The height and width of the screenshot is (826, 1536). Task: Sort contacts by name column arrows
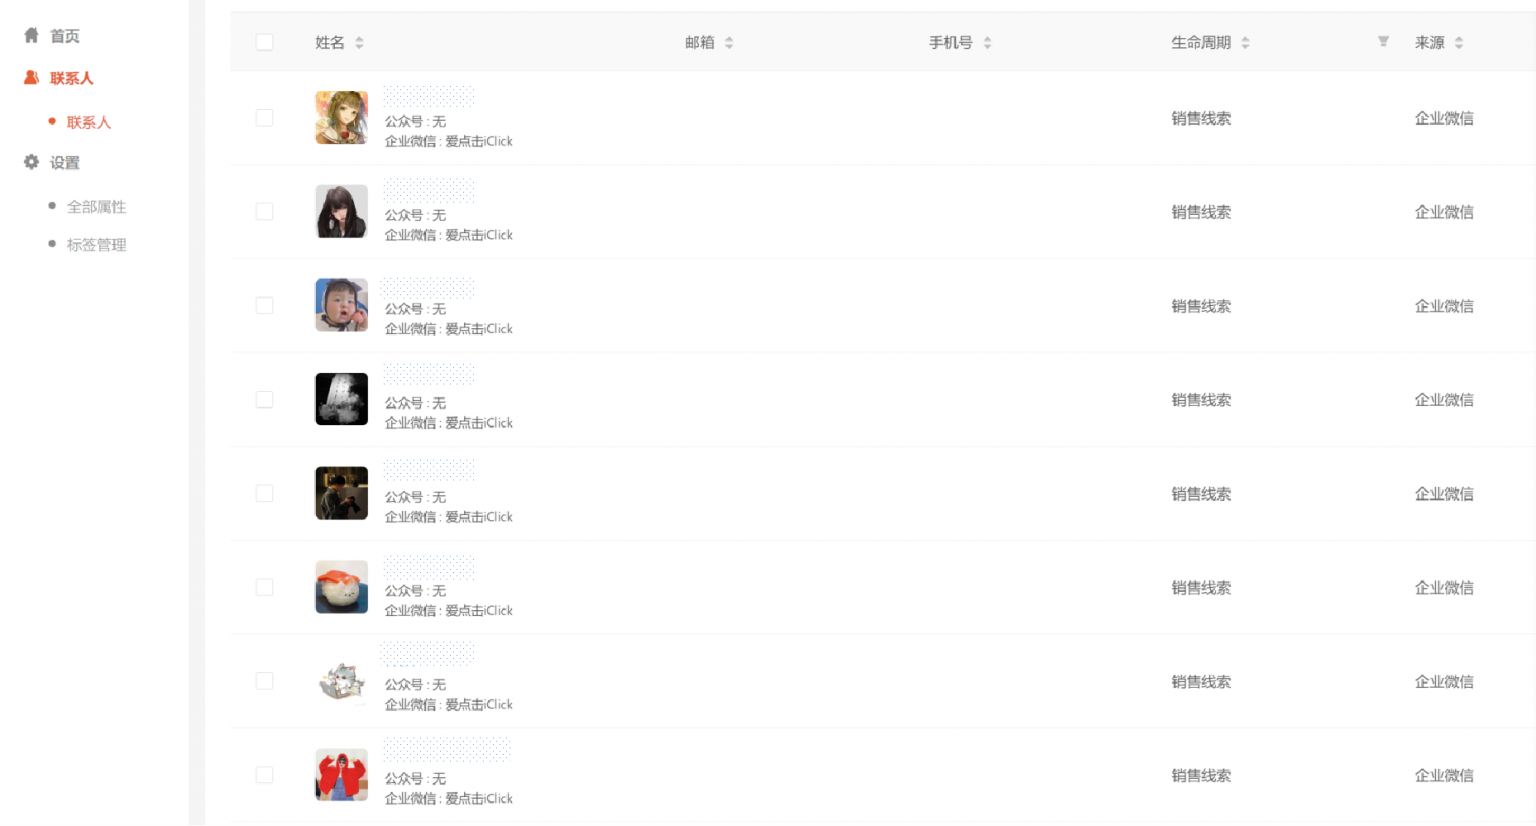pyautogui.click(x=359, y=43)
